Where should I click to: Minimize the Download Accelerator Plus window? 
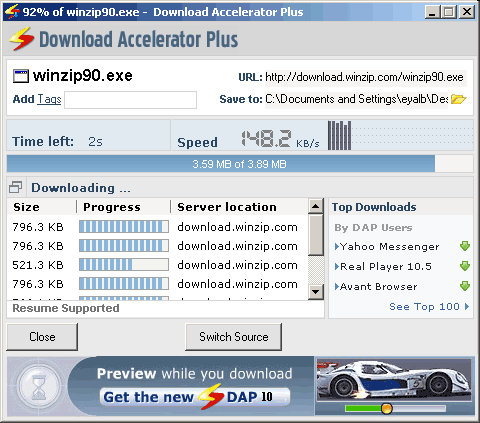click(x=432, y=12)
